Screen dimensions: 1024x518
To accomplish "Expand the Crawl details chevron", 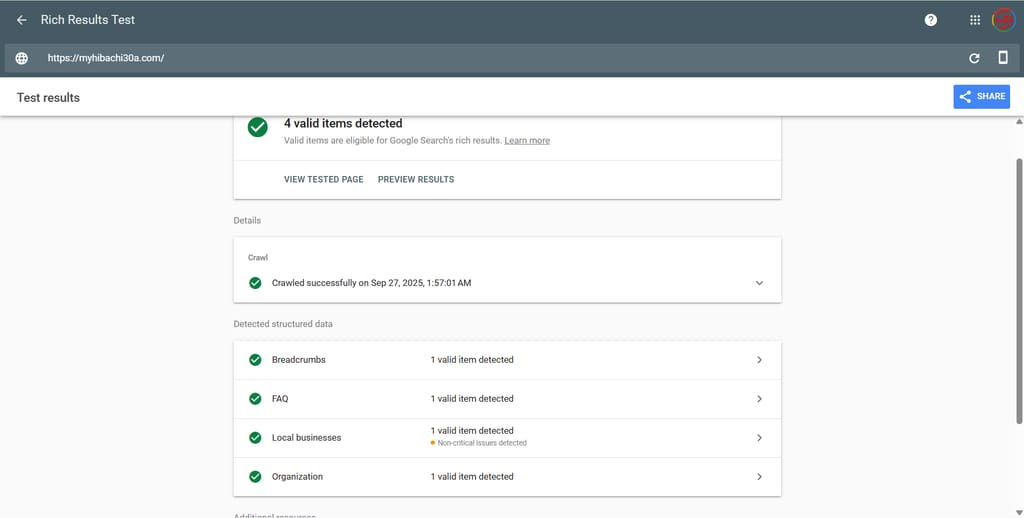I will 759,283.
